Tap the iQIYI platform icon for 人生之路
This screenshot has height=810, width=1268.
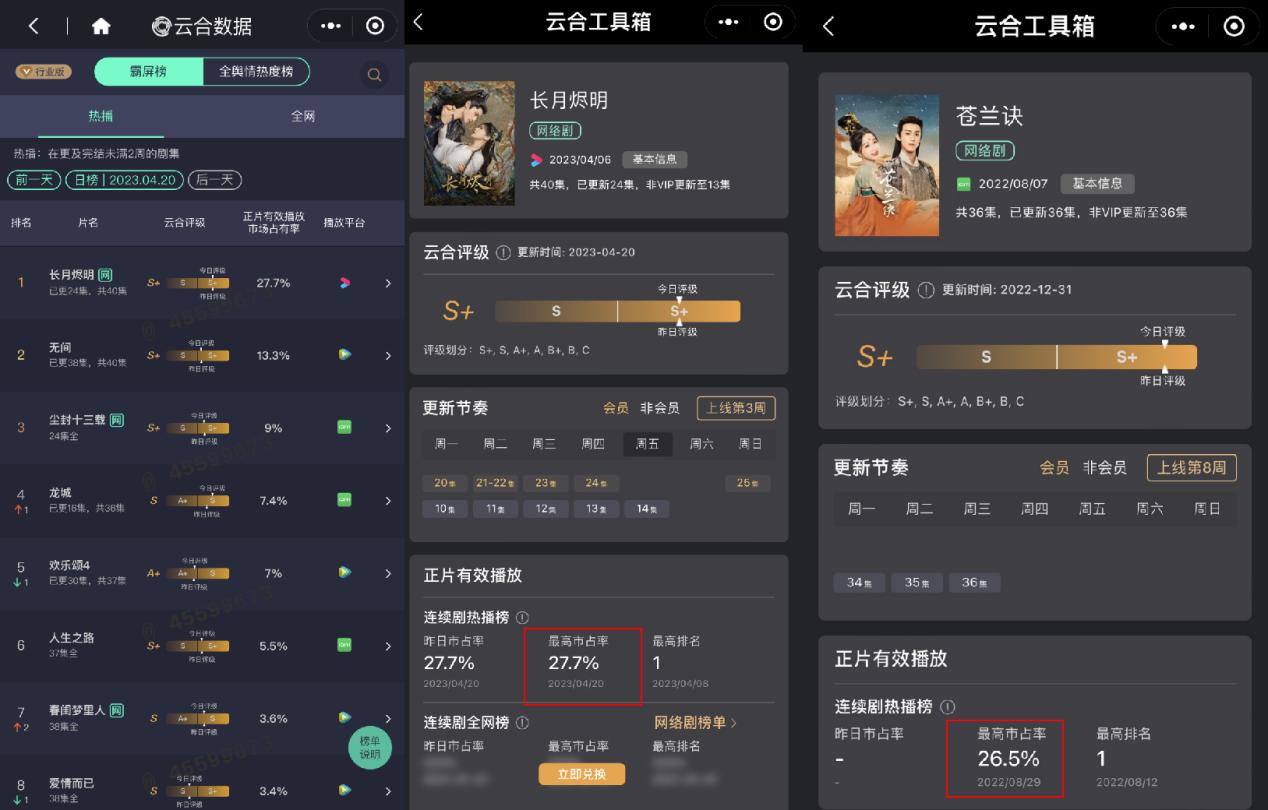344,645
